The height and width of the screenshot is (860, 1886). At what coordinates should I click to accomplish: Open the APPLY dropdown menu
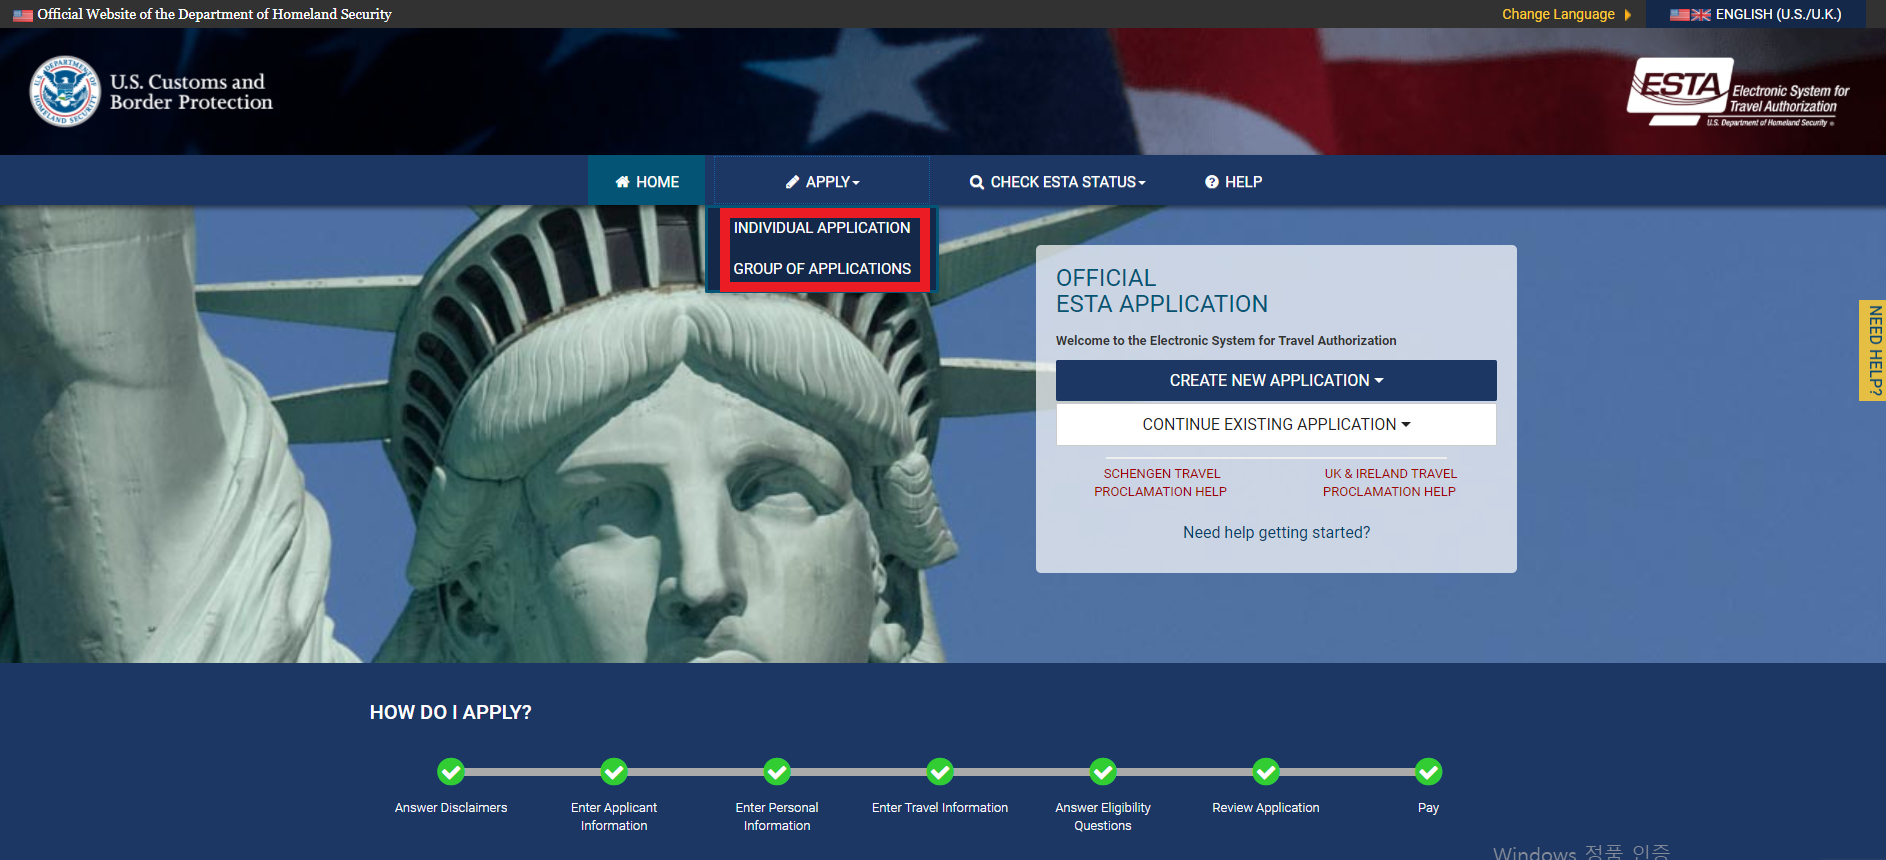[822, 182]
